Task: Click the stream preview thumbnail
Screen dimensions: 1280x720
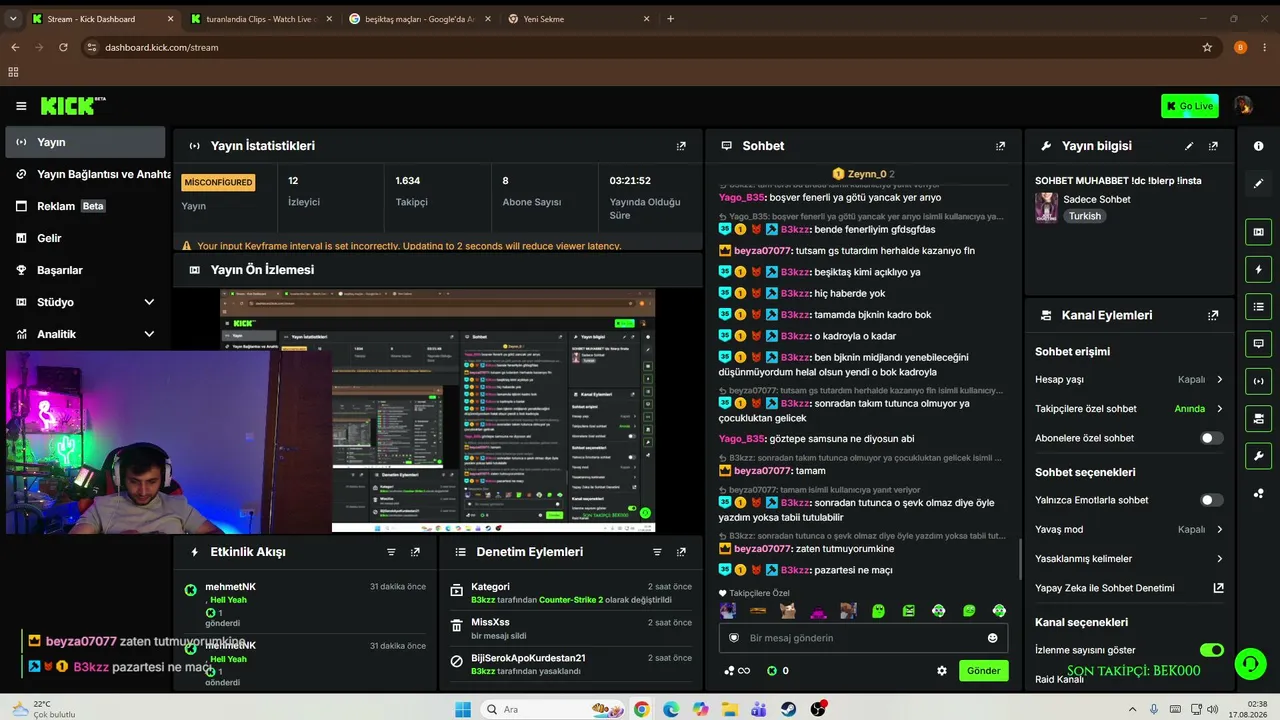Action: [x=437, y=411]
